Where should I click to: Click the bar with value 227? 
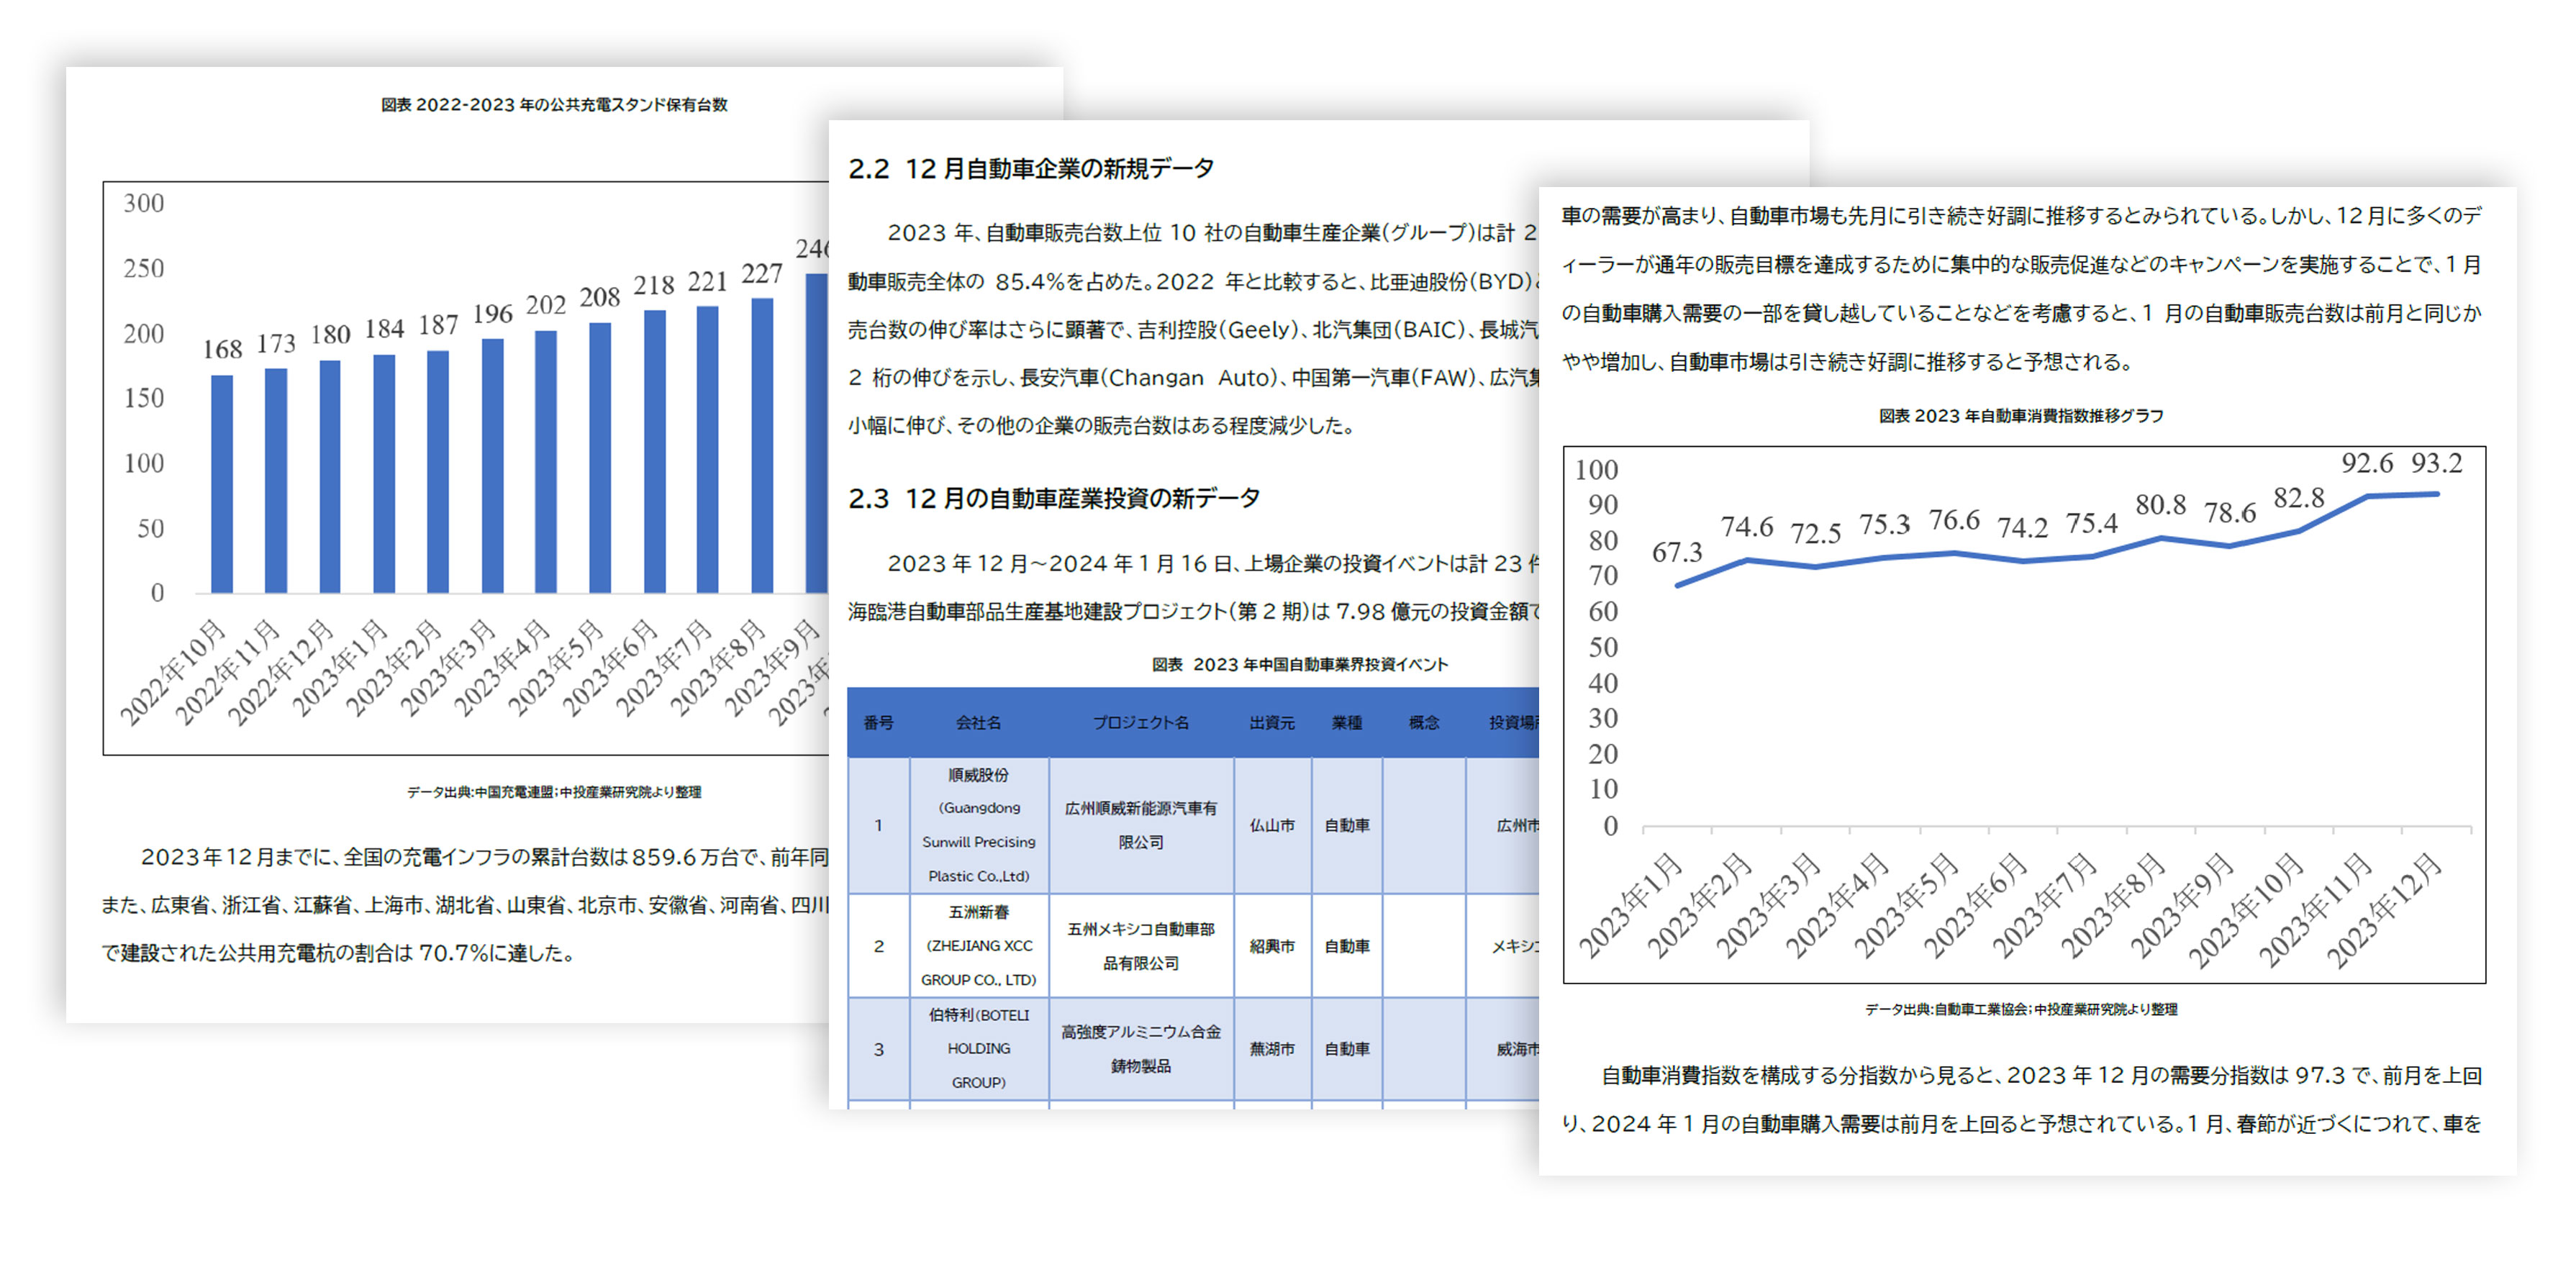[x=762, y=445]
